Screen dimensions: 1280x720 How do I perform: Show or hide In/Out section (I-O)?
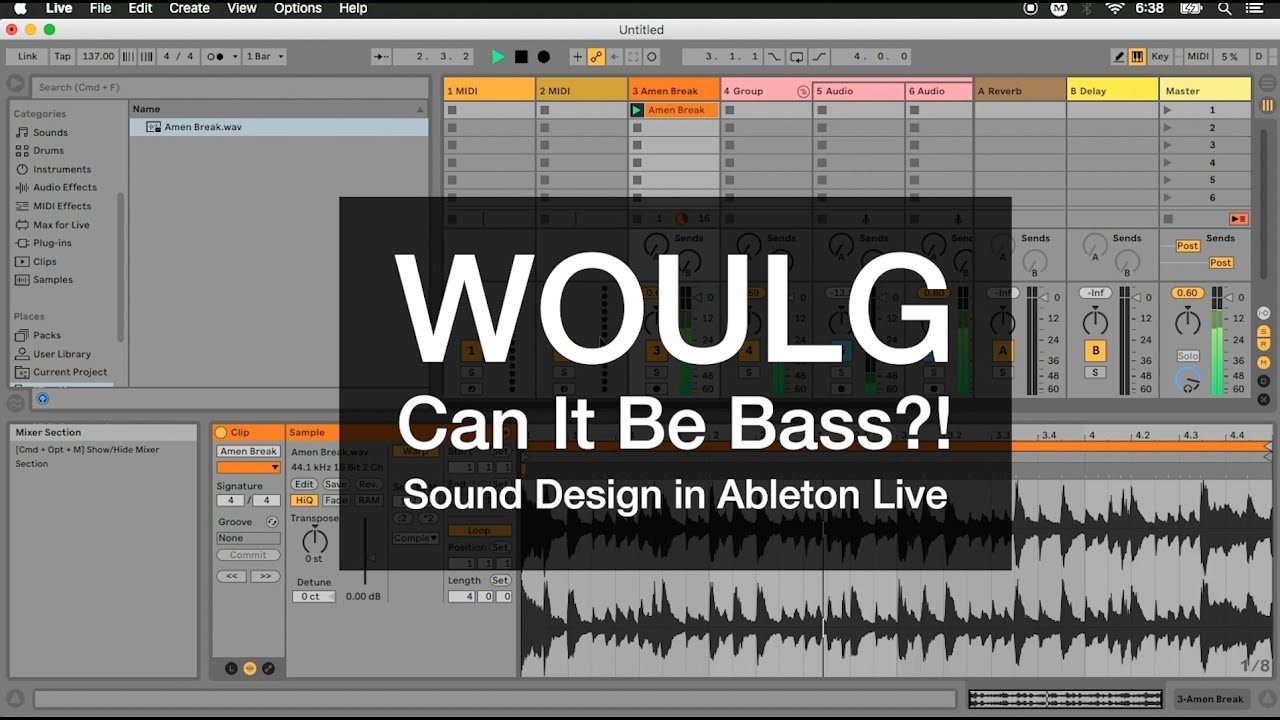pyautogui.click(x=1264, y=313)
